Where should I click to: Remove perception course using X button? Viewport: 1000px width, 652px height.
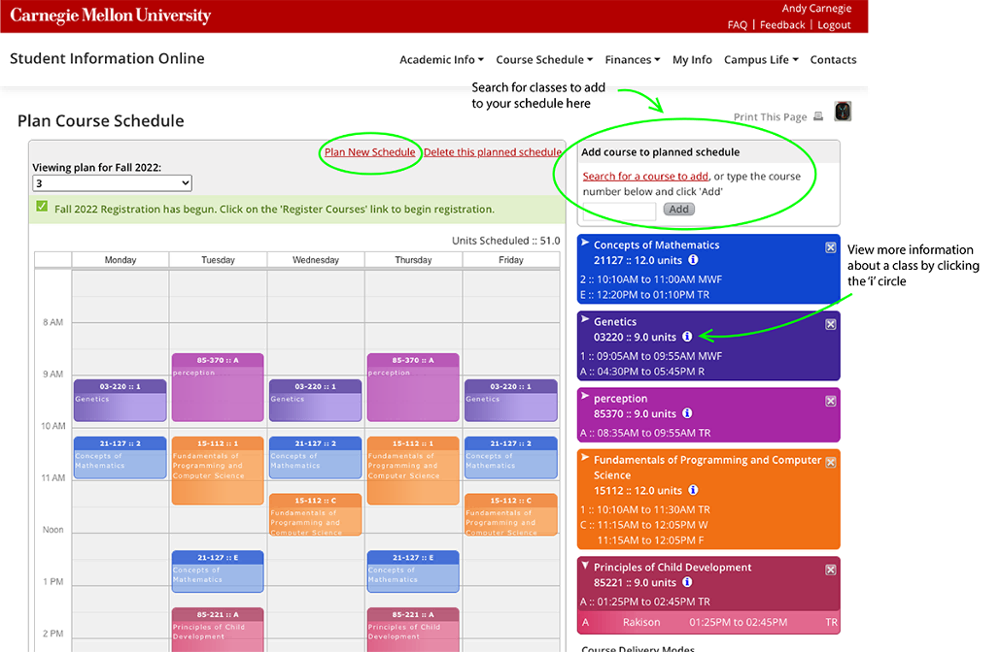(830, 401)
